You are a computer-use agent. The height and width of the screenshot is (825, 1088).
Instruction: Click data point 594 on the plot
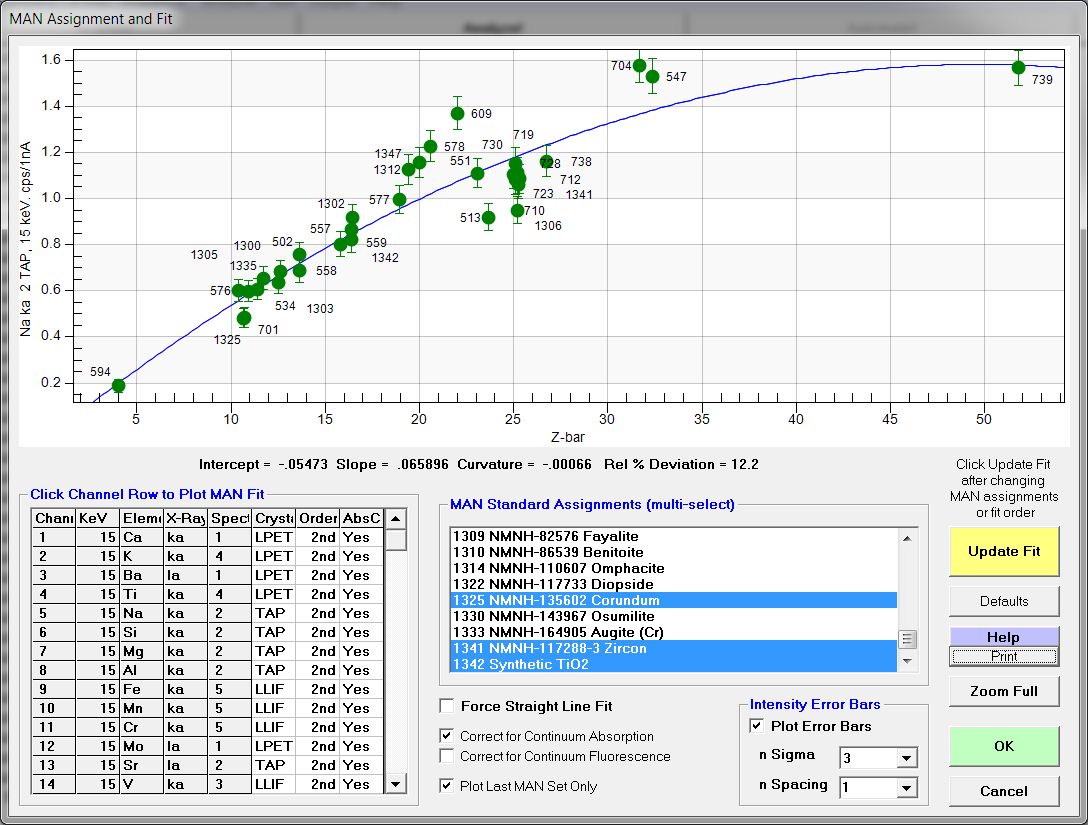[119, 386]
